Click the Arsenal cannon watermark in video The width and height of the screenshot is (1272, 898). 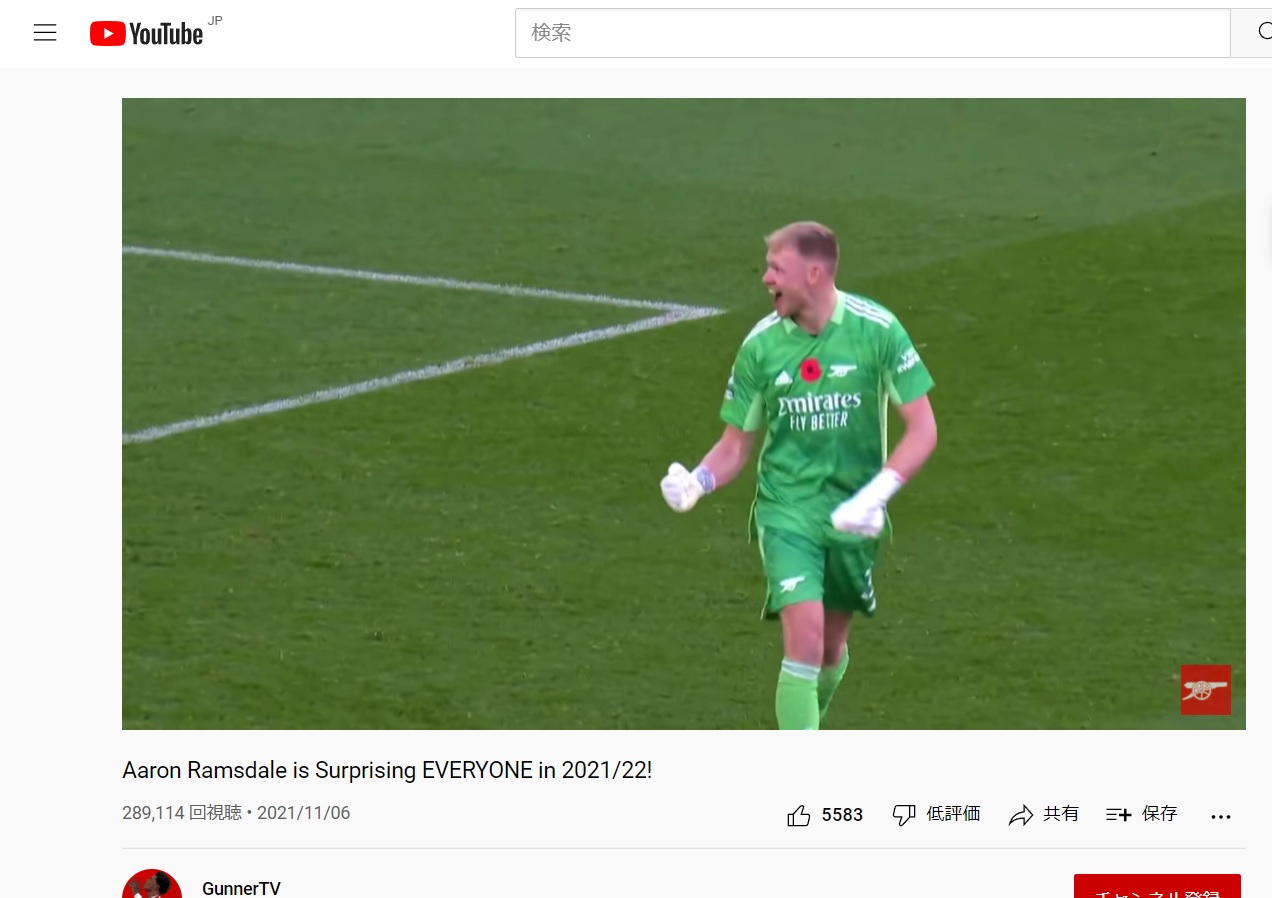click(x=1205, y=690)
